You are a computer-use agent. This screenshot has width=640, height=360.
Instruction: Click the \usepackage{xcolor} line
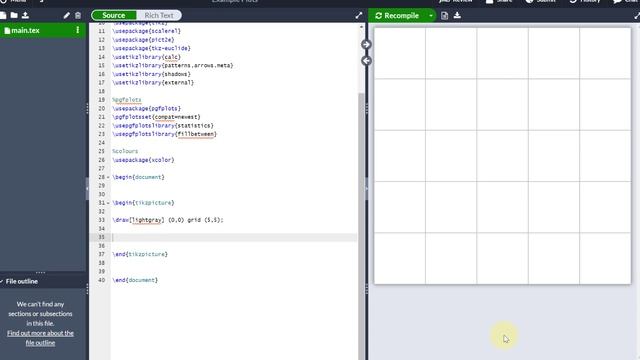[143, 160]
